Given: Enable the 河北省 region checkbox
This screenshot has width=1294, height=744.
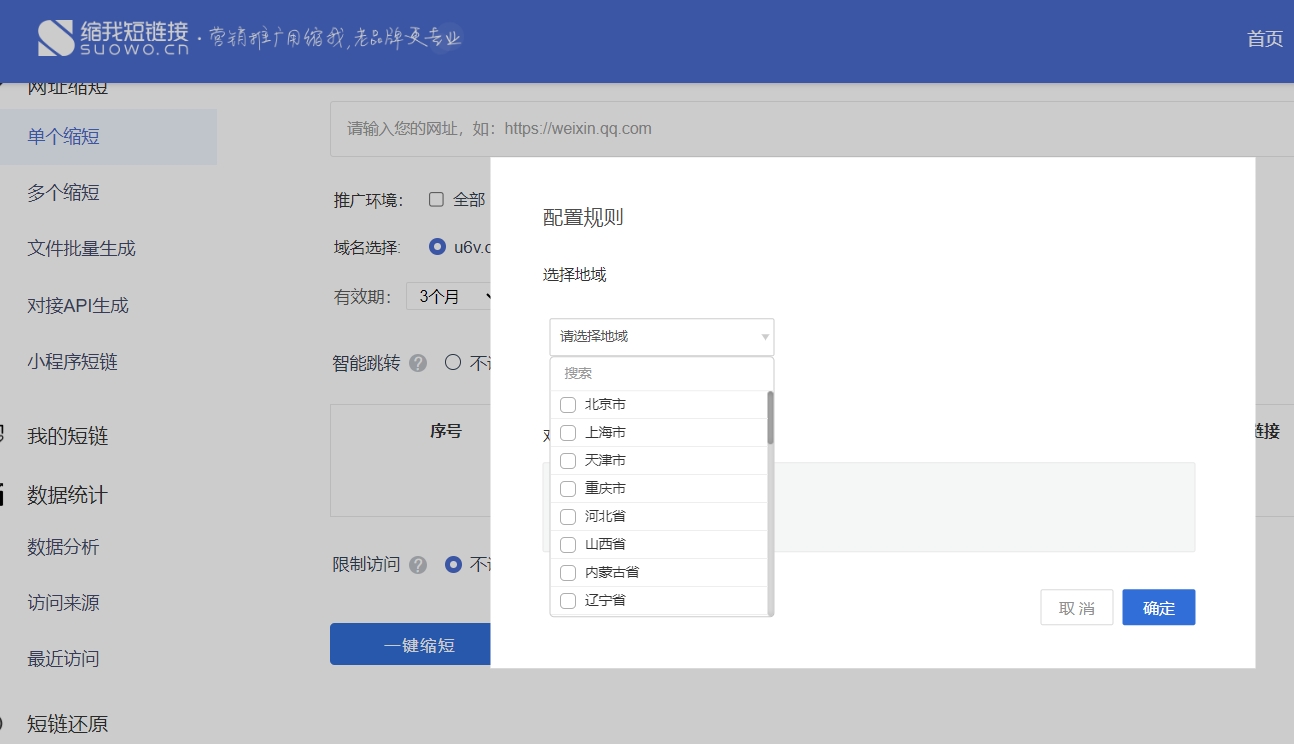Looking at the screenshot, I should tap(568, 517).
